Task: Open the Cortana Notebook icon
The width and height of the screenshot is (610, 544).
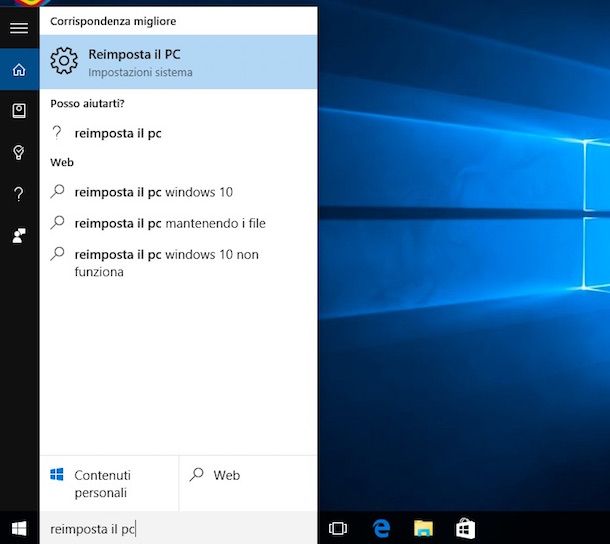Action: click(19, 111)
